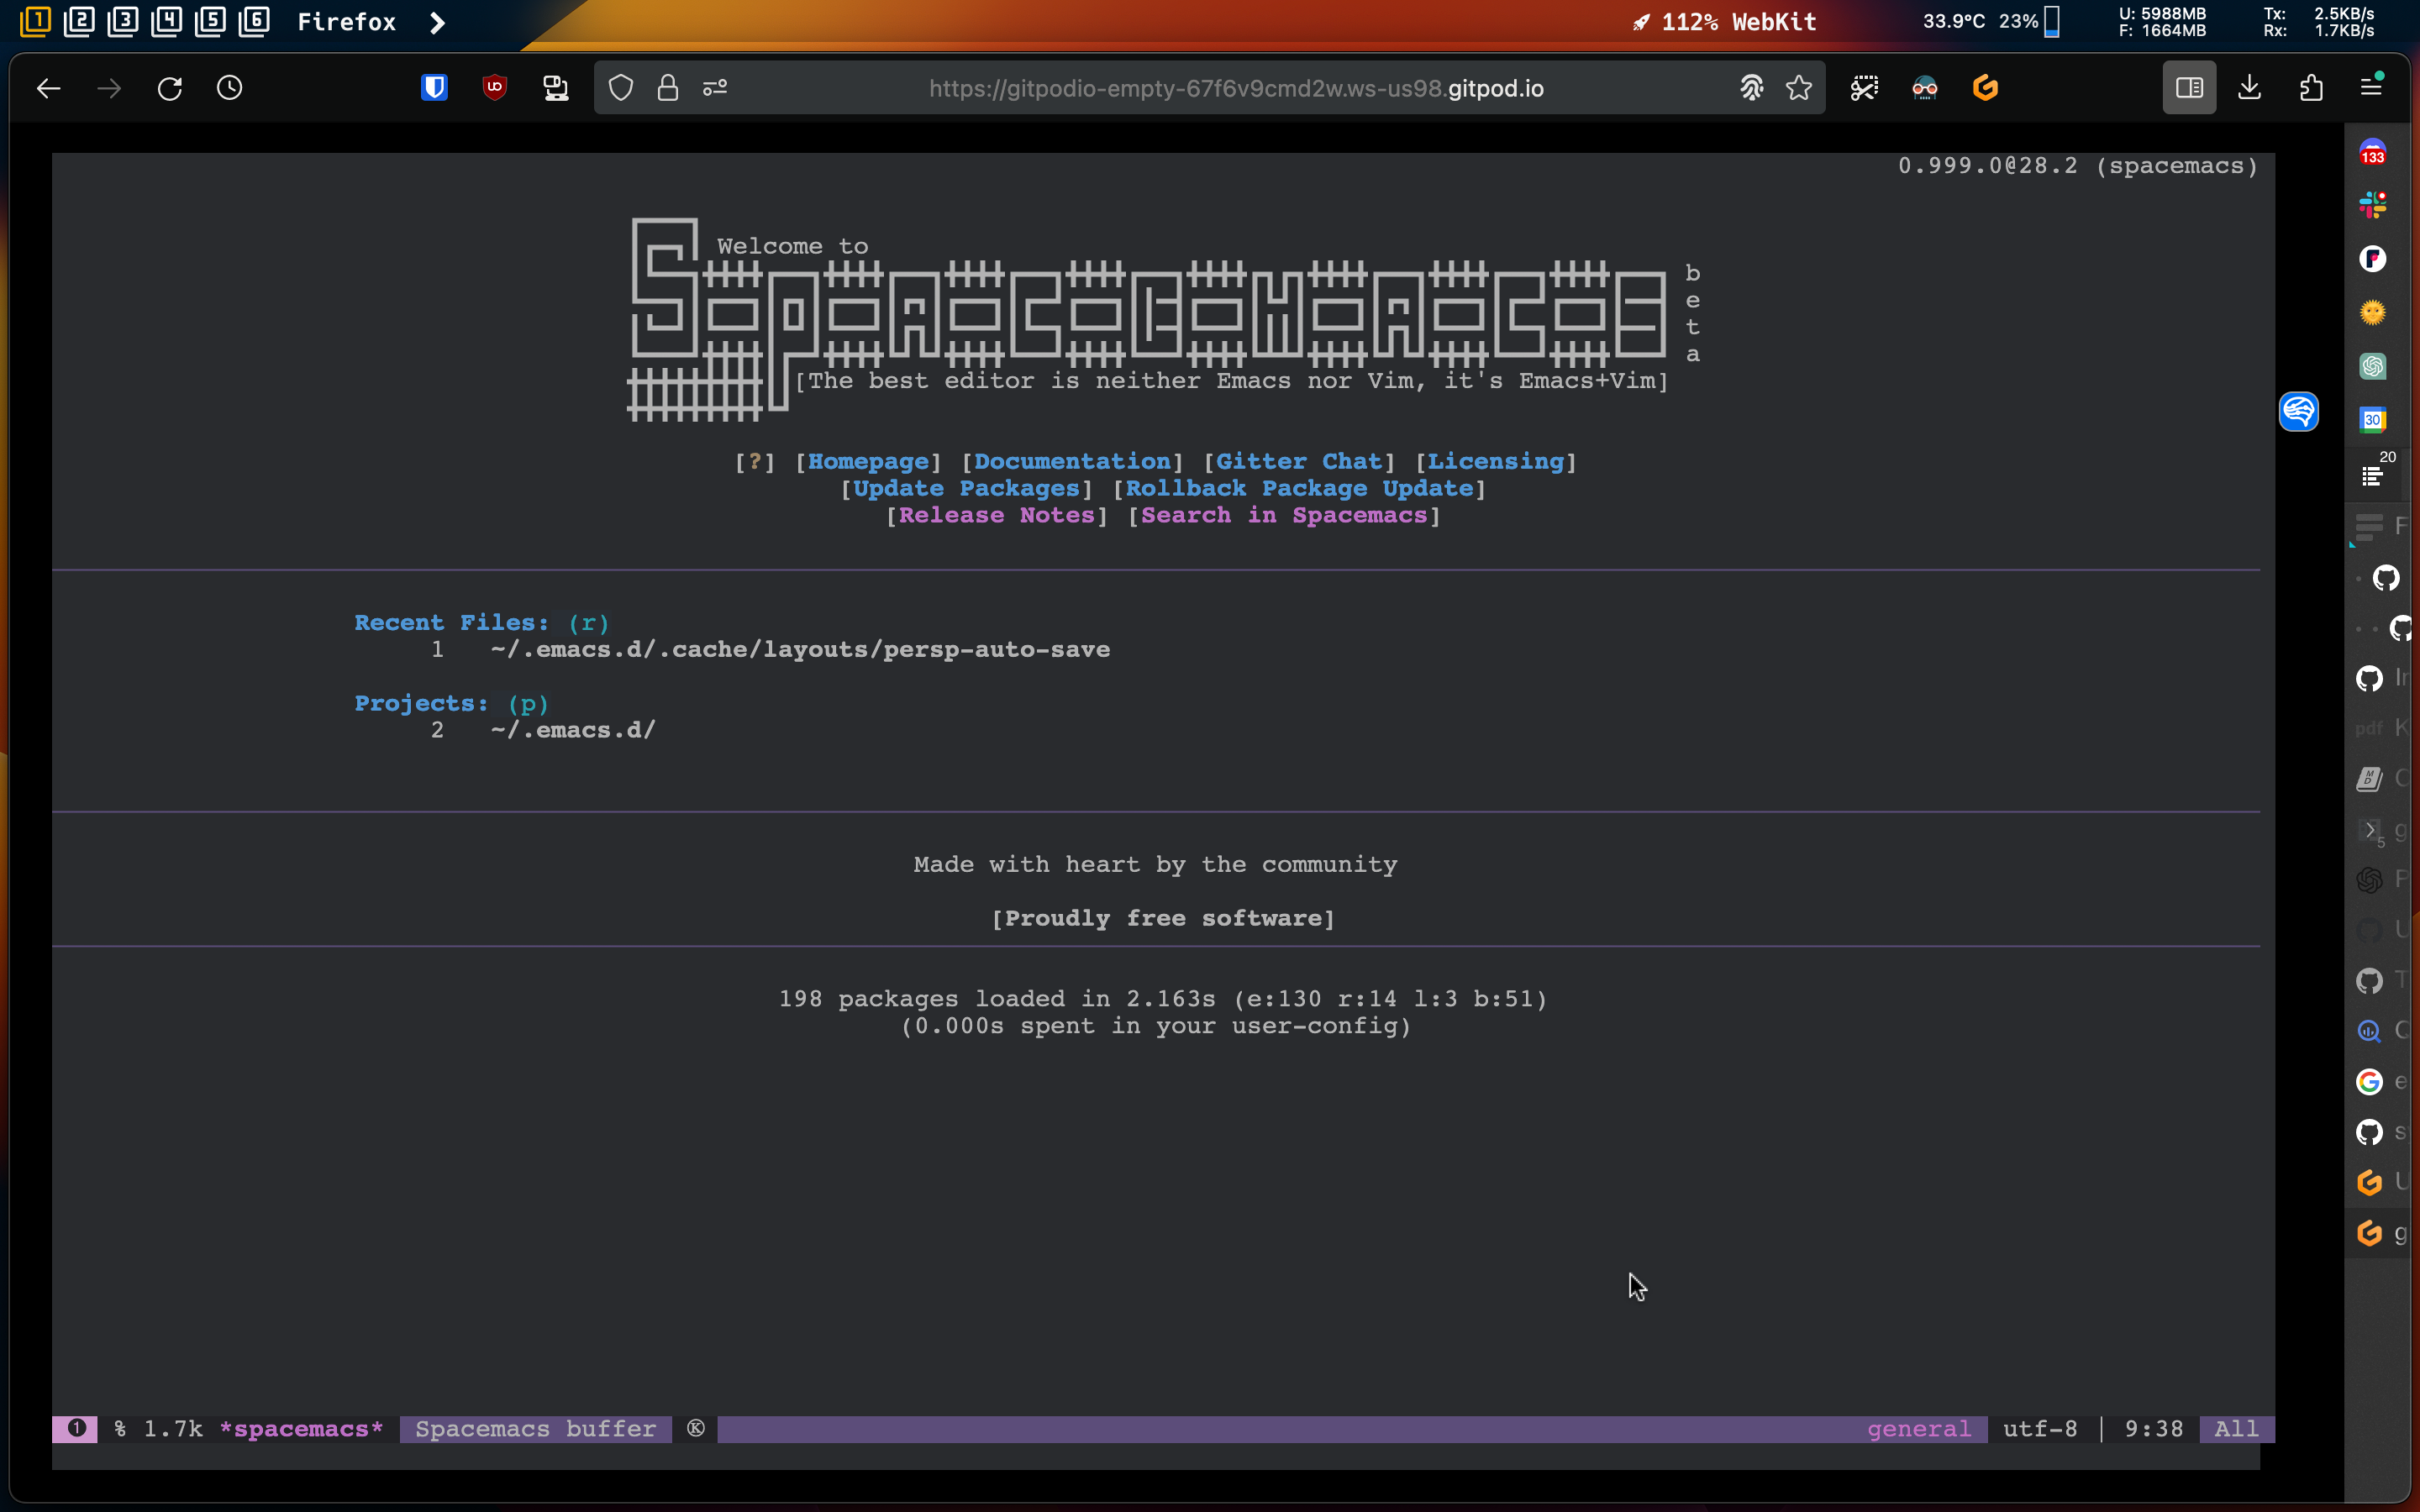
Task: Click the blue floating brain assistant icon
Action: tap(2299, 411)
